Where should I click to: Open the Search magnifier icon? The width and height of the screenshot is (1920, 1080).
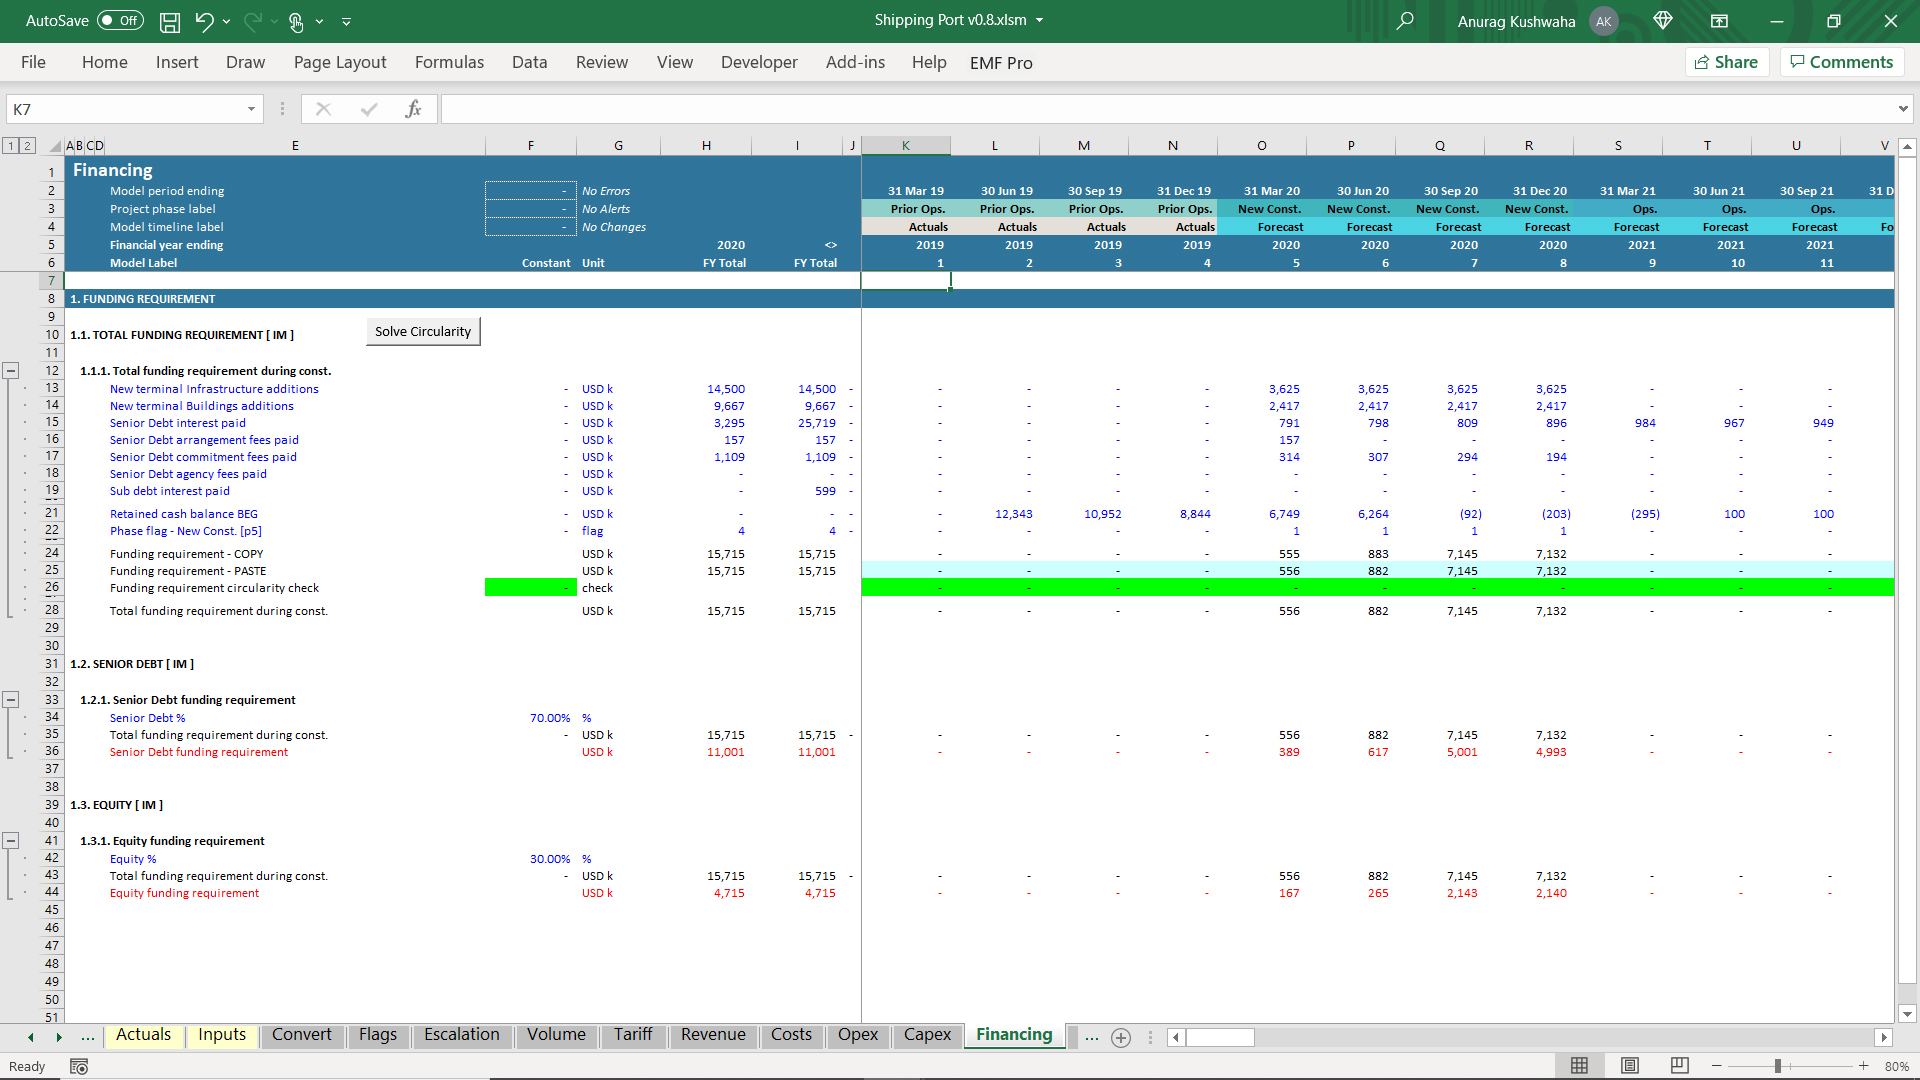click(1405, 21)
